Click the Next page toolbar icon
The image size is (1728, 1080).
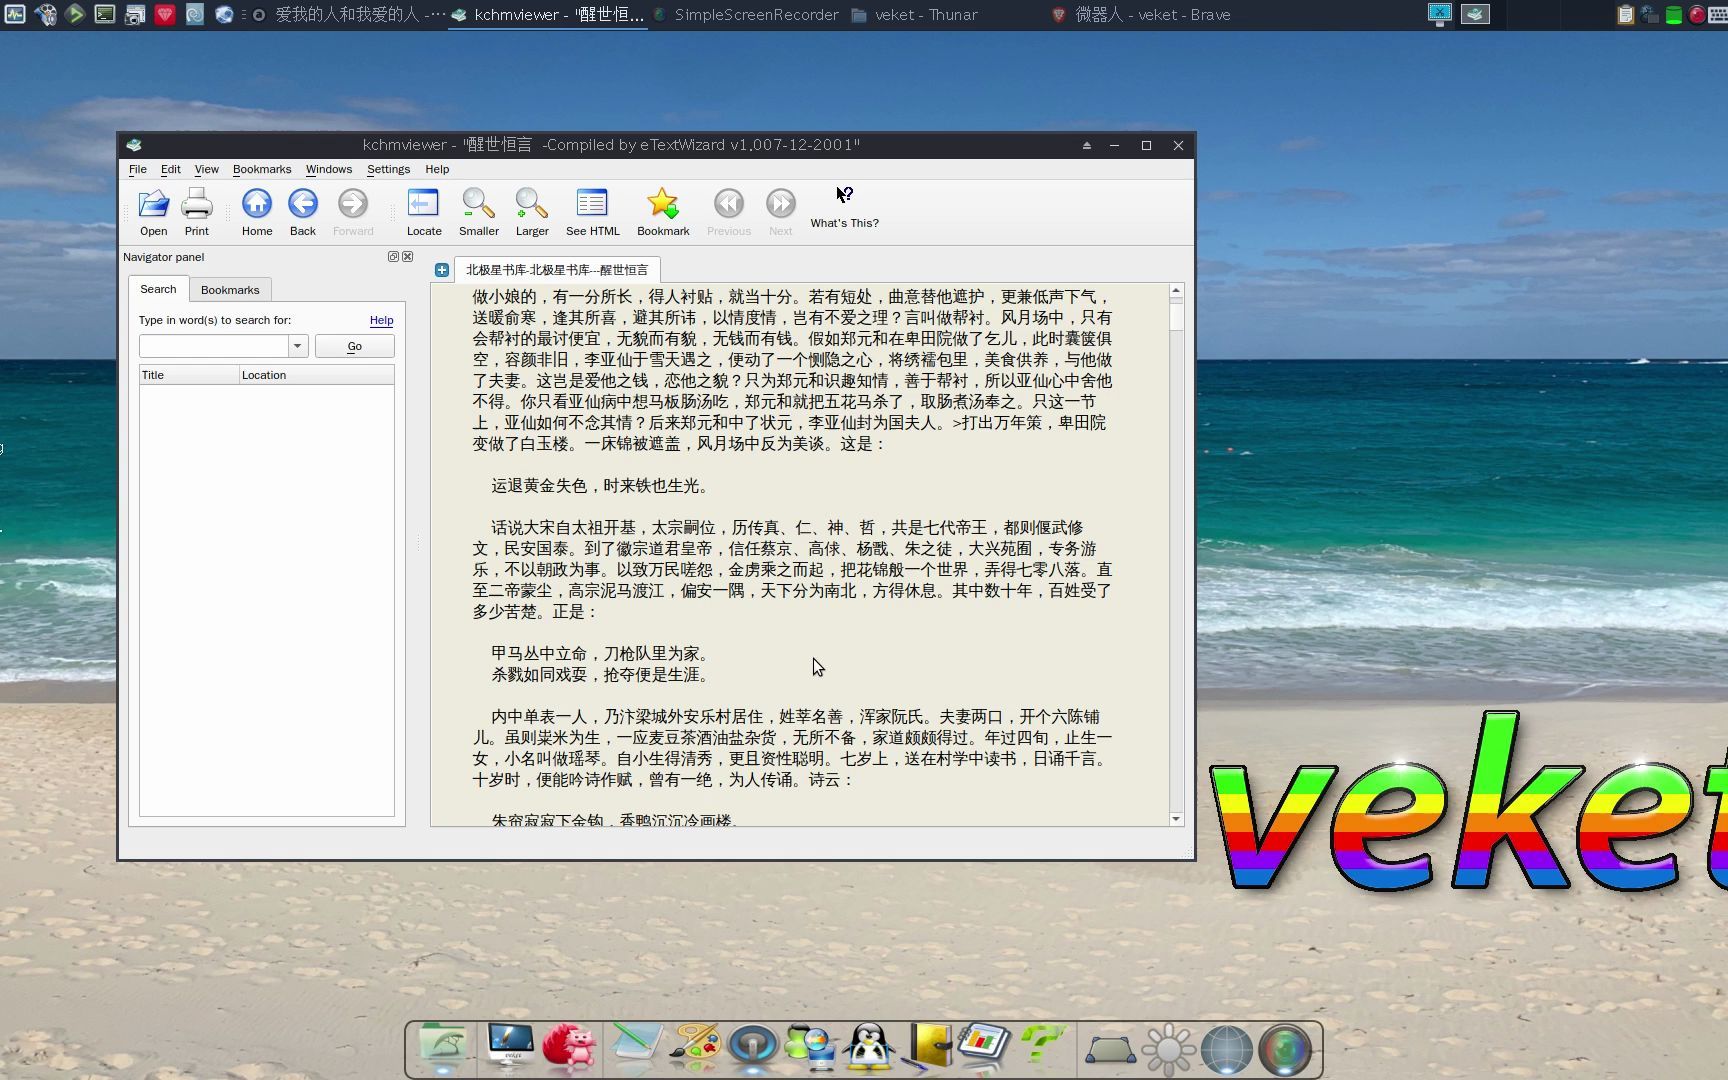pyautogui.click(x=781, y=212)
